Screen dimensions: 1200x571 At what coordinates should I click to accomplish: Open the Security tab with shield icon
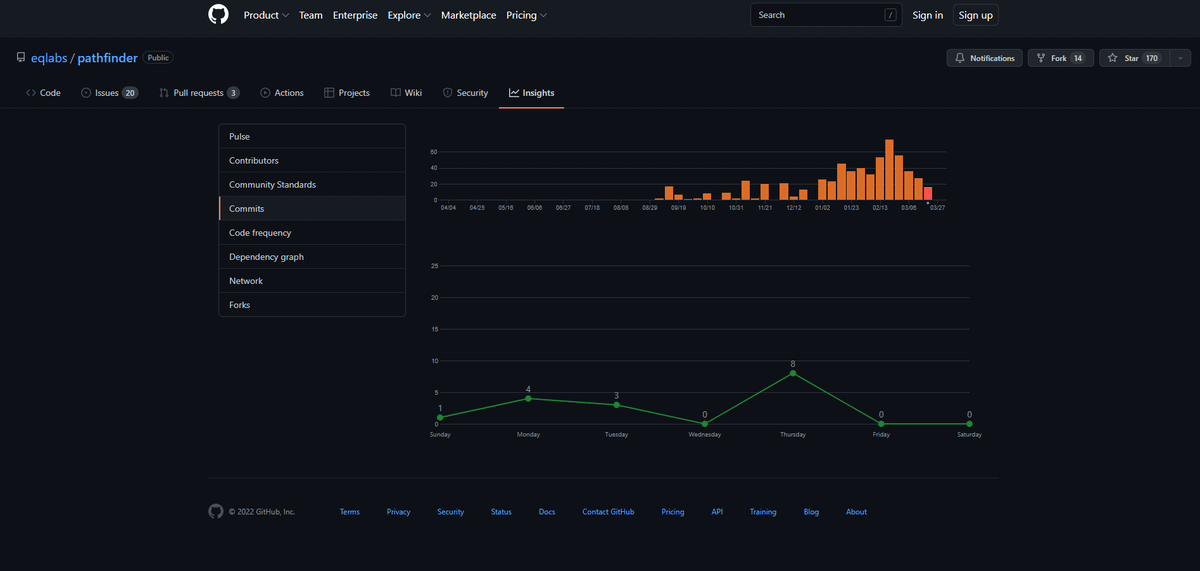[x=465, y=93]
